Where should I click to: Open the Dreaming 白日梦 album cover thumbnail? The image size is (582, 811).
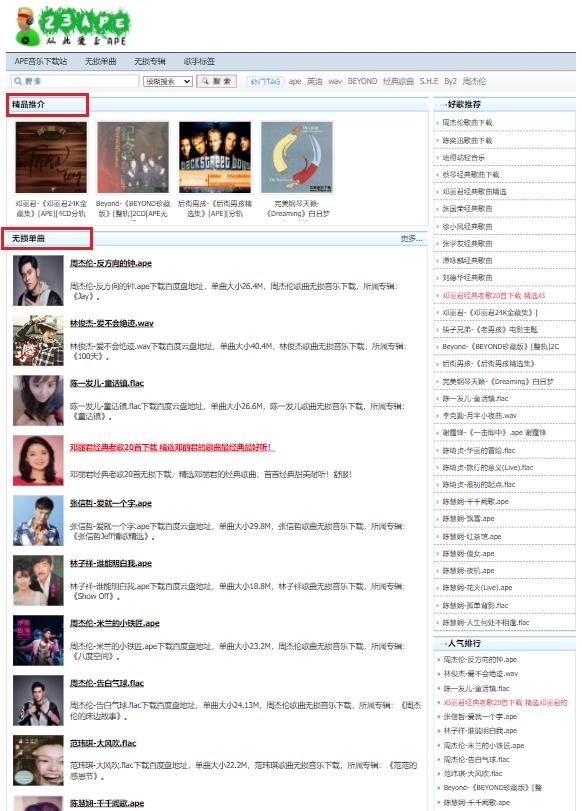click(297, 157)
